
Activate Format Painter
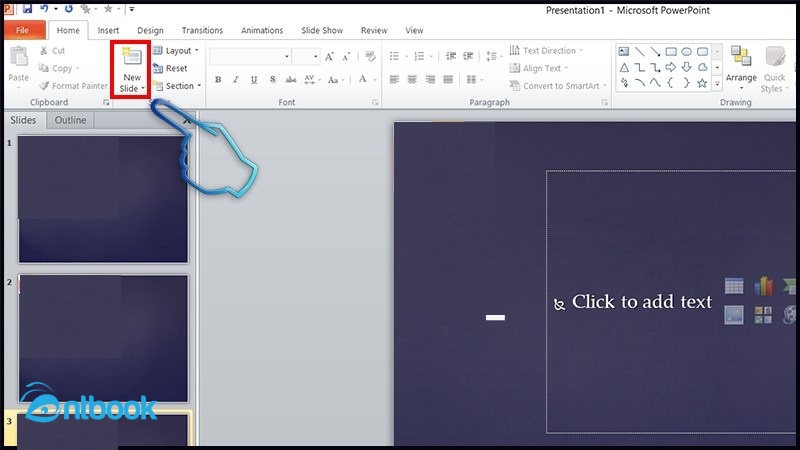tap(73, 86)
